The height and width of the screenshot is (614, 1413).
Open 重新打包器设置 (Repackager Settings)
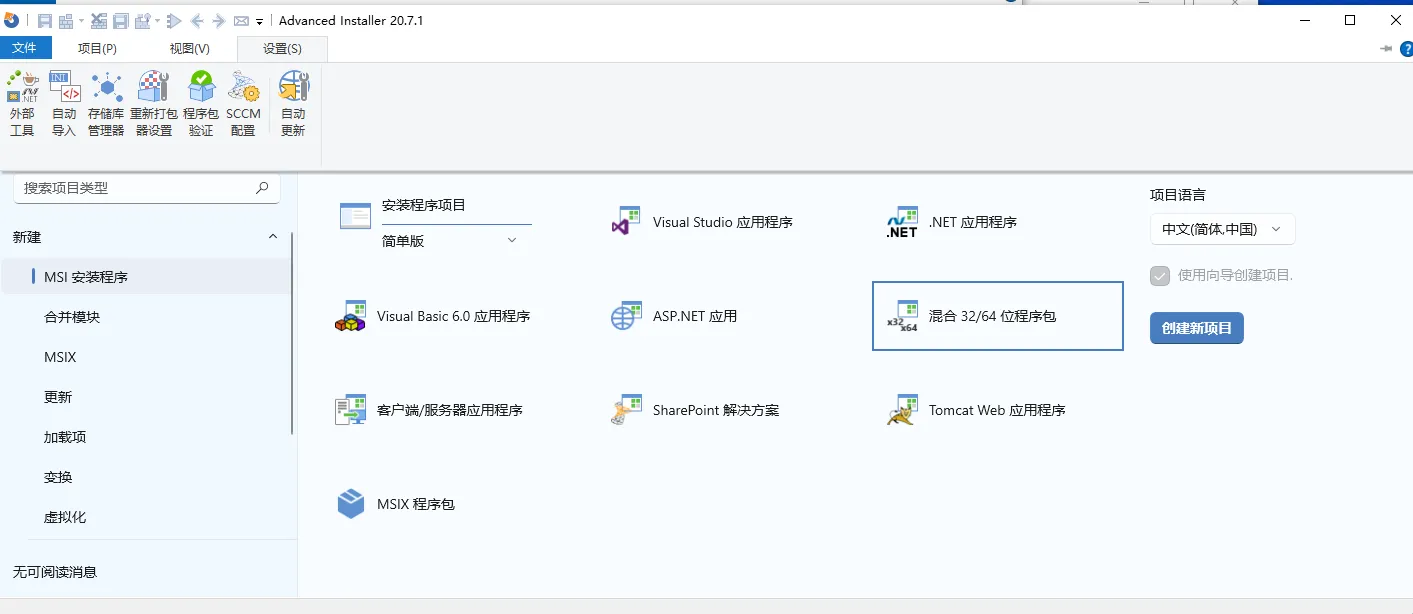coord(153,100)
